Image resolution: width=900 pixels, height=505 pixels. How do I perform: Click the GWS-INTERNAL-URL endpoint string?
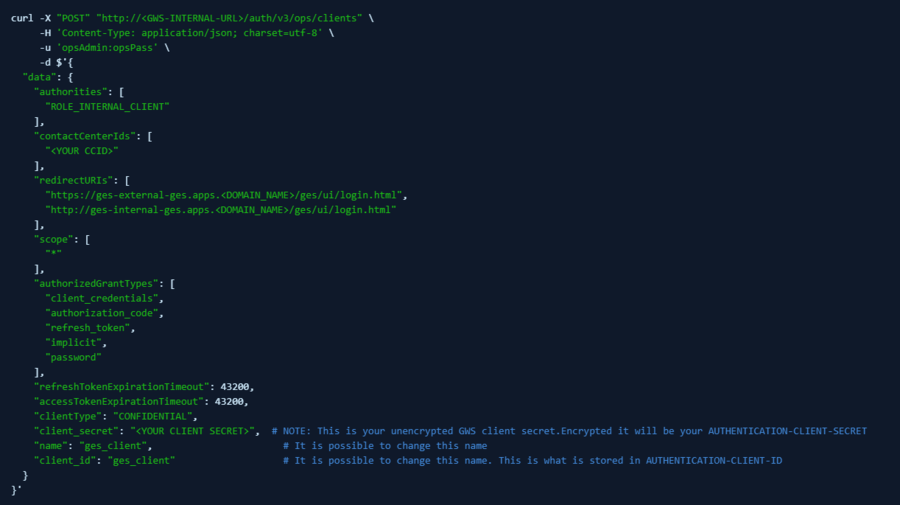(230, 18)
